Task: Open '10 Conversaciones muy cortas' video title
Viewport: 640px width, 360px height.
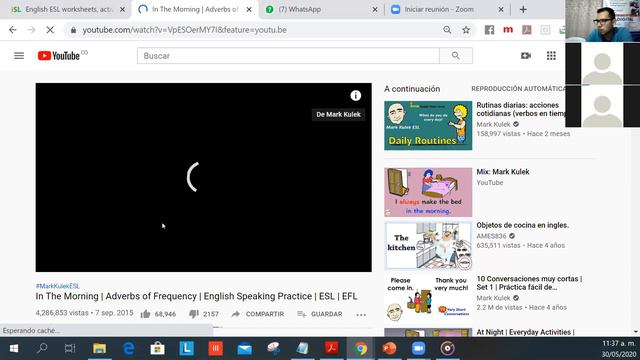Action: (529, 283)
